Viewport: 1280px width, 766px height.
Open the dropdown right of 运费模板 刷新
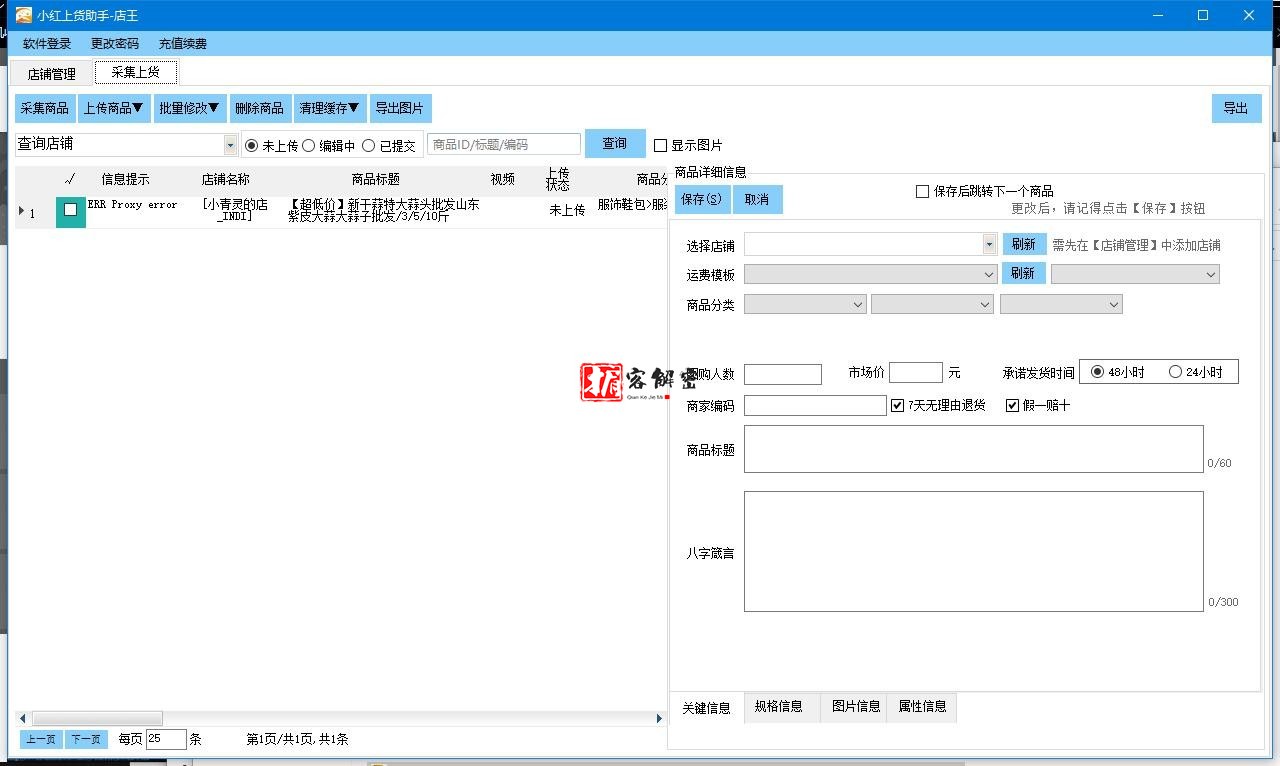[1135, 274]
